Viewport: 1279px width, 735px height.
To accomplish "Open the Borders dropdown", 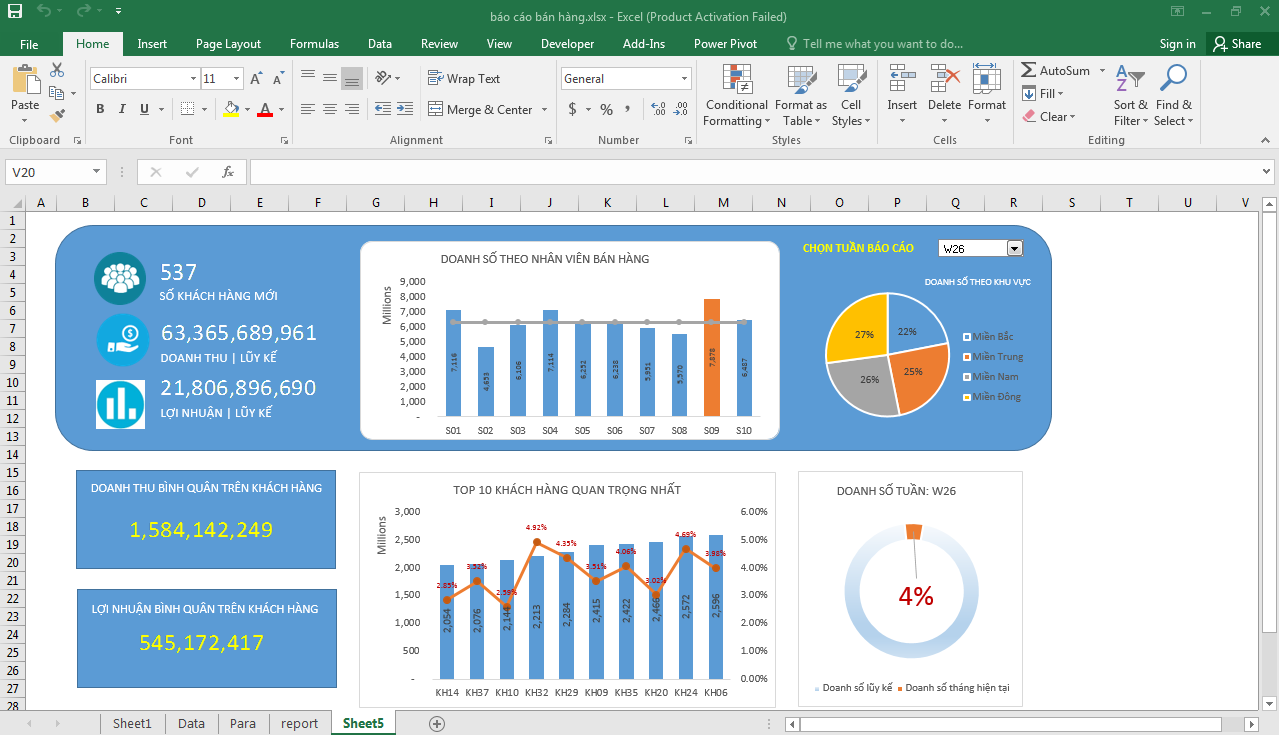I will click(x=205, y=109).
